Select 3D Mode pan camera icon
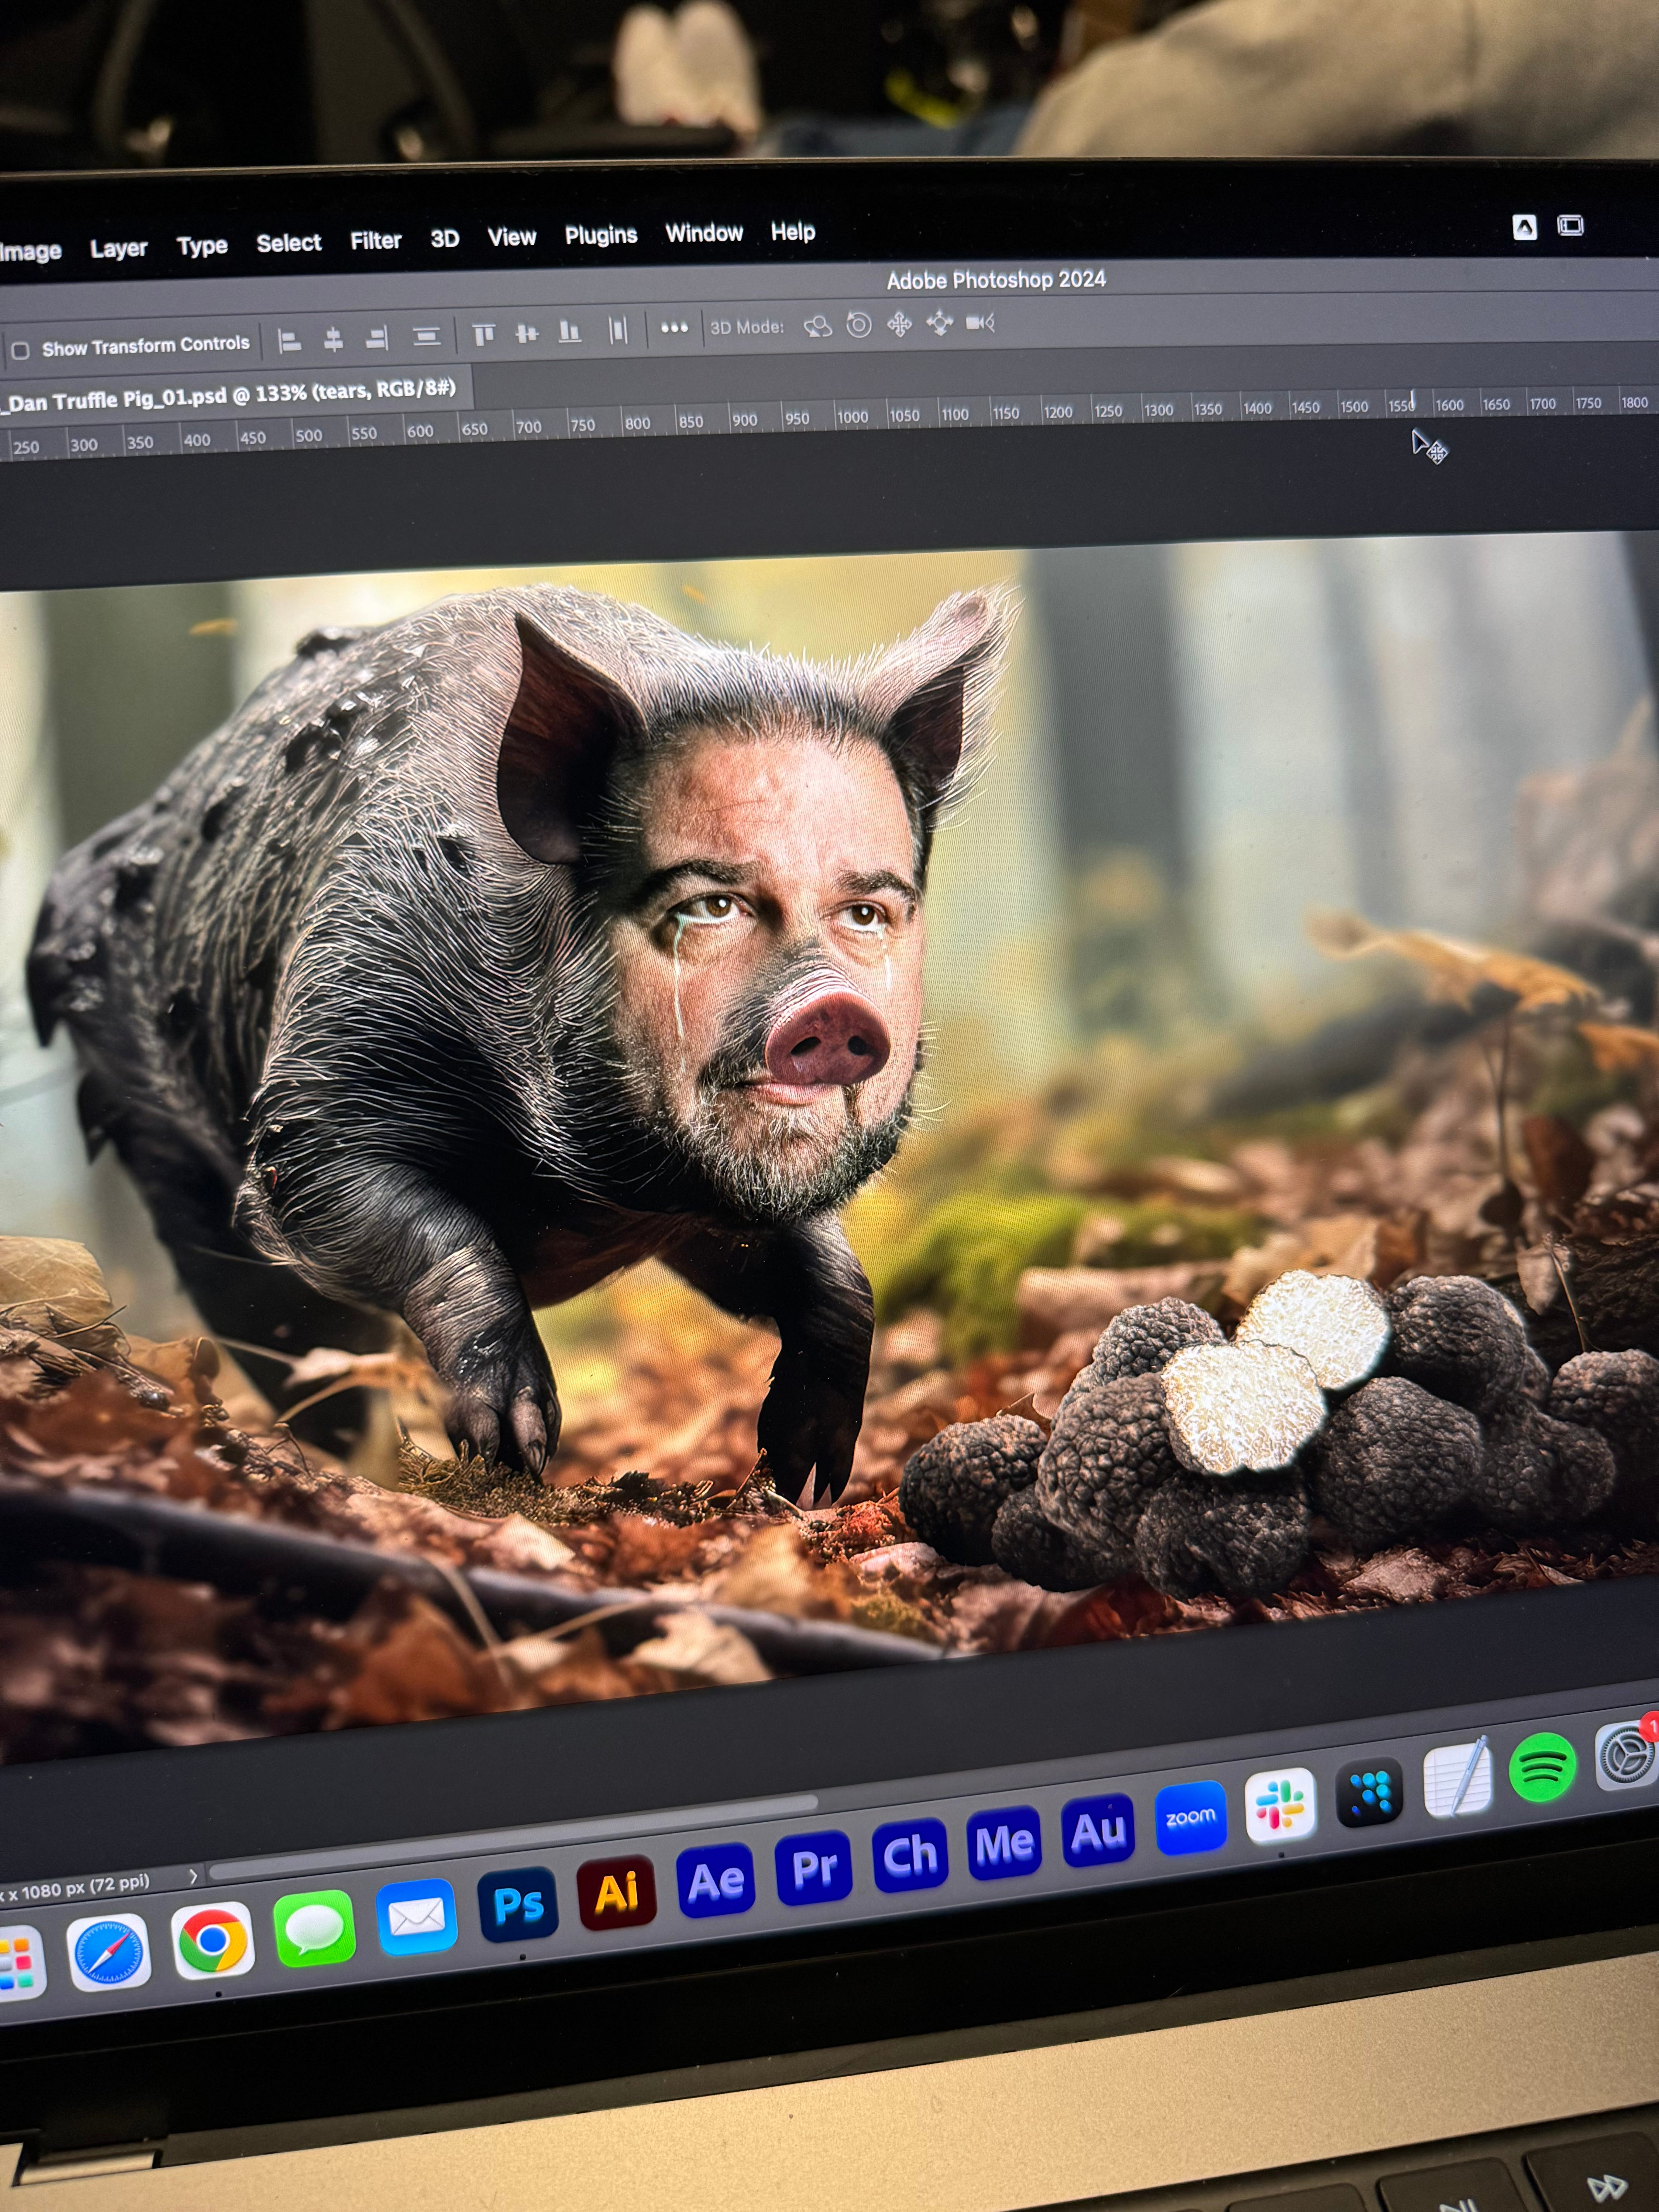 pyautogui.click(x=899, y=324)
